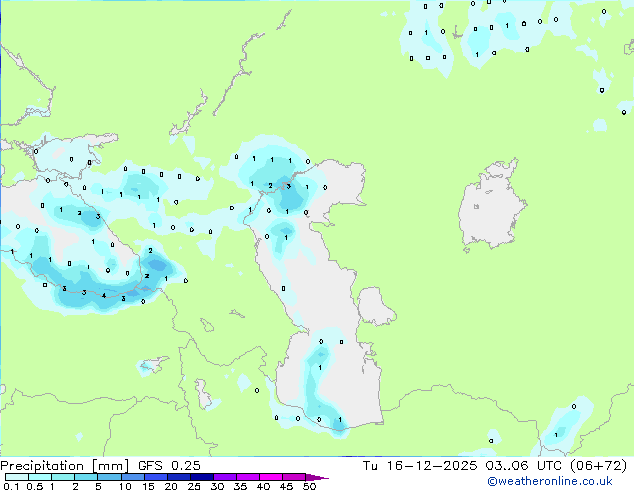The width and height of the screenshot is (634, 490).
Task: Click the legend label '0.1'
Action: pos(11,486)
